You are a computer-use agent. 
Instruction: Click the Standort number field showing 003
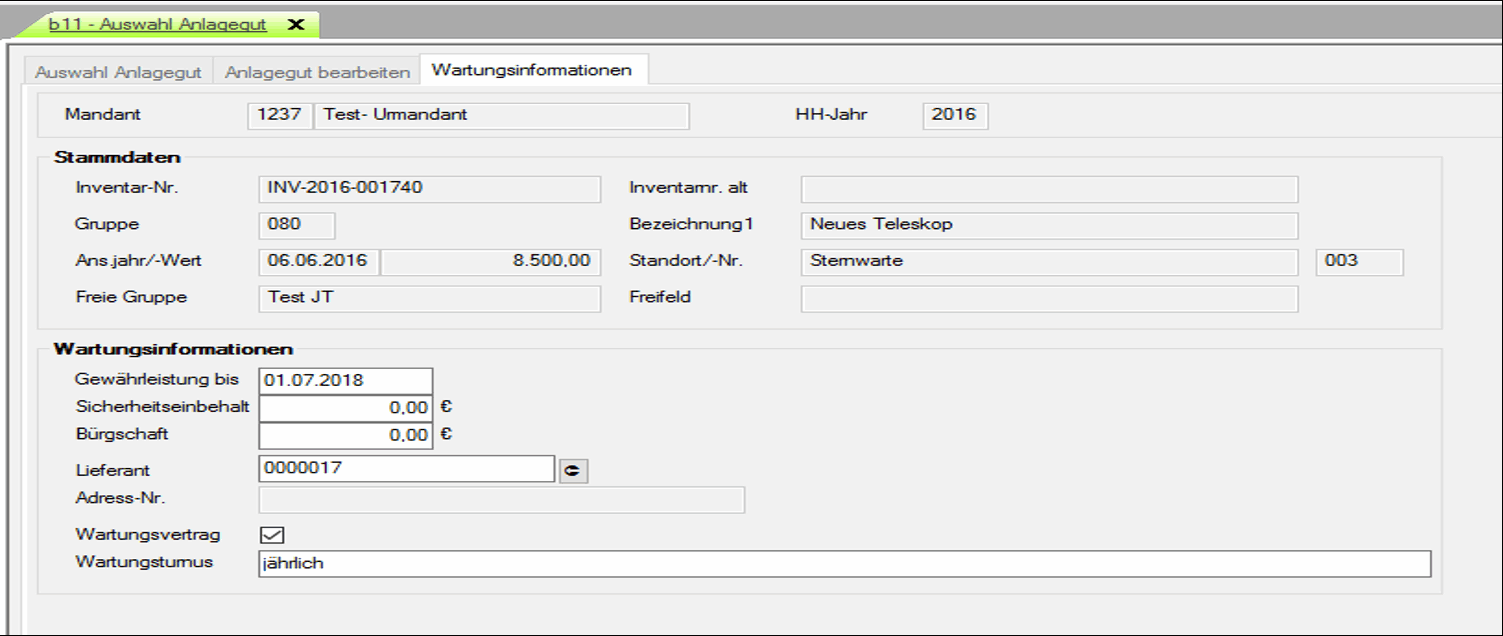tap(1359, 262)
